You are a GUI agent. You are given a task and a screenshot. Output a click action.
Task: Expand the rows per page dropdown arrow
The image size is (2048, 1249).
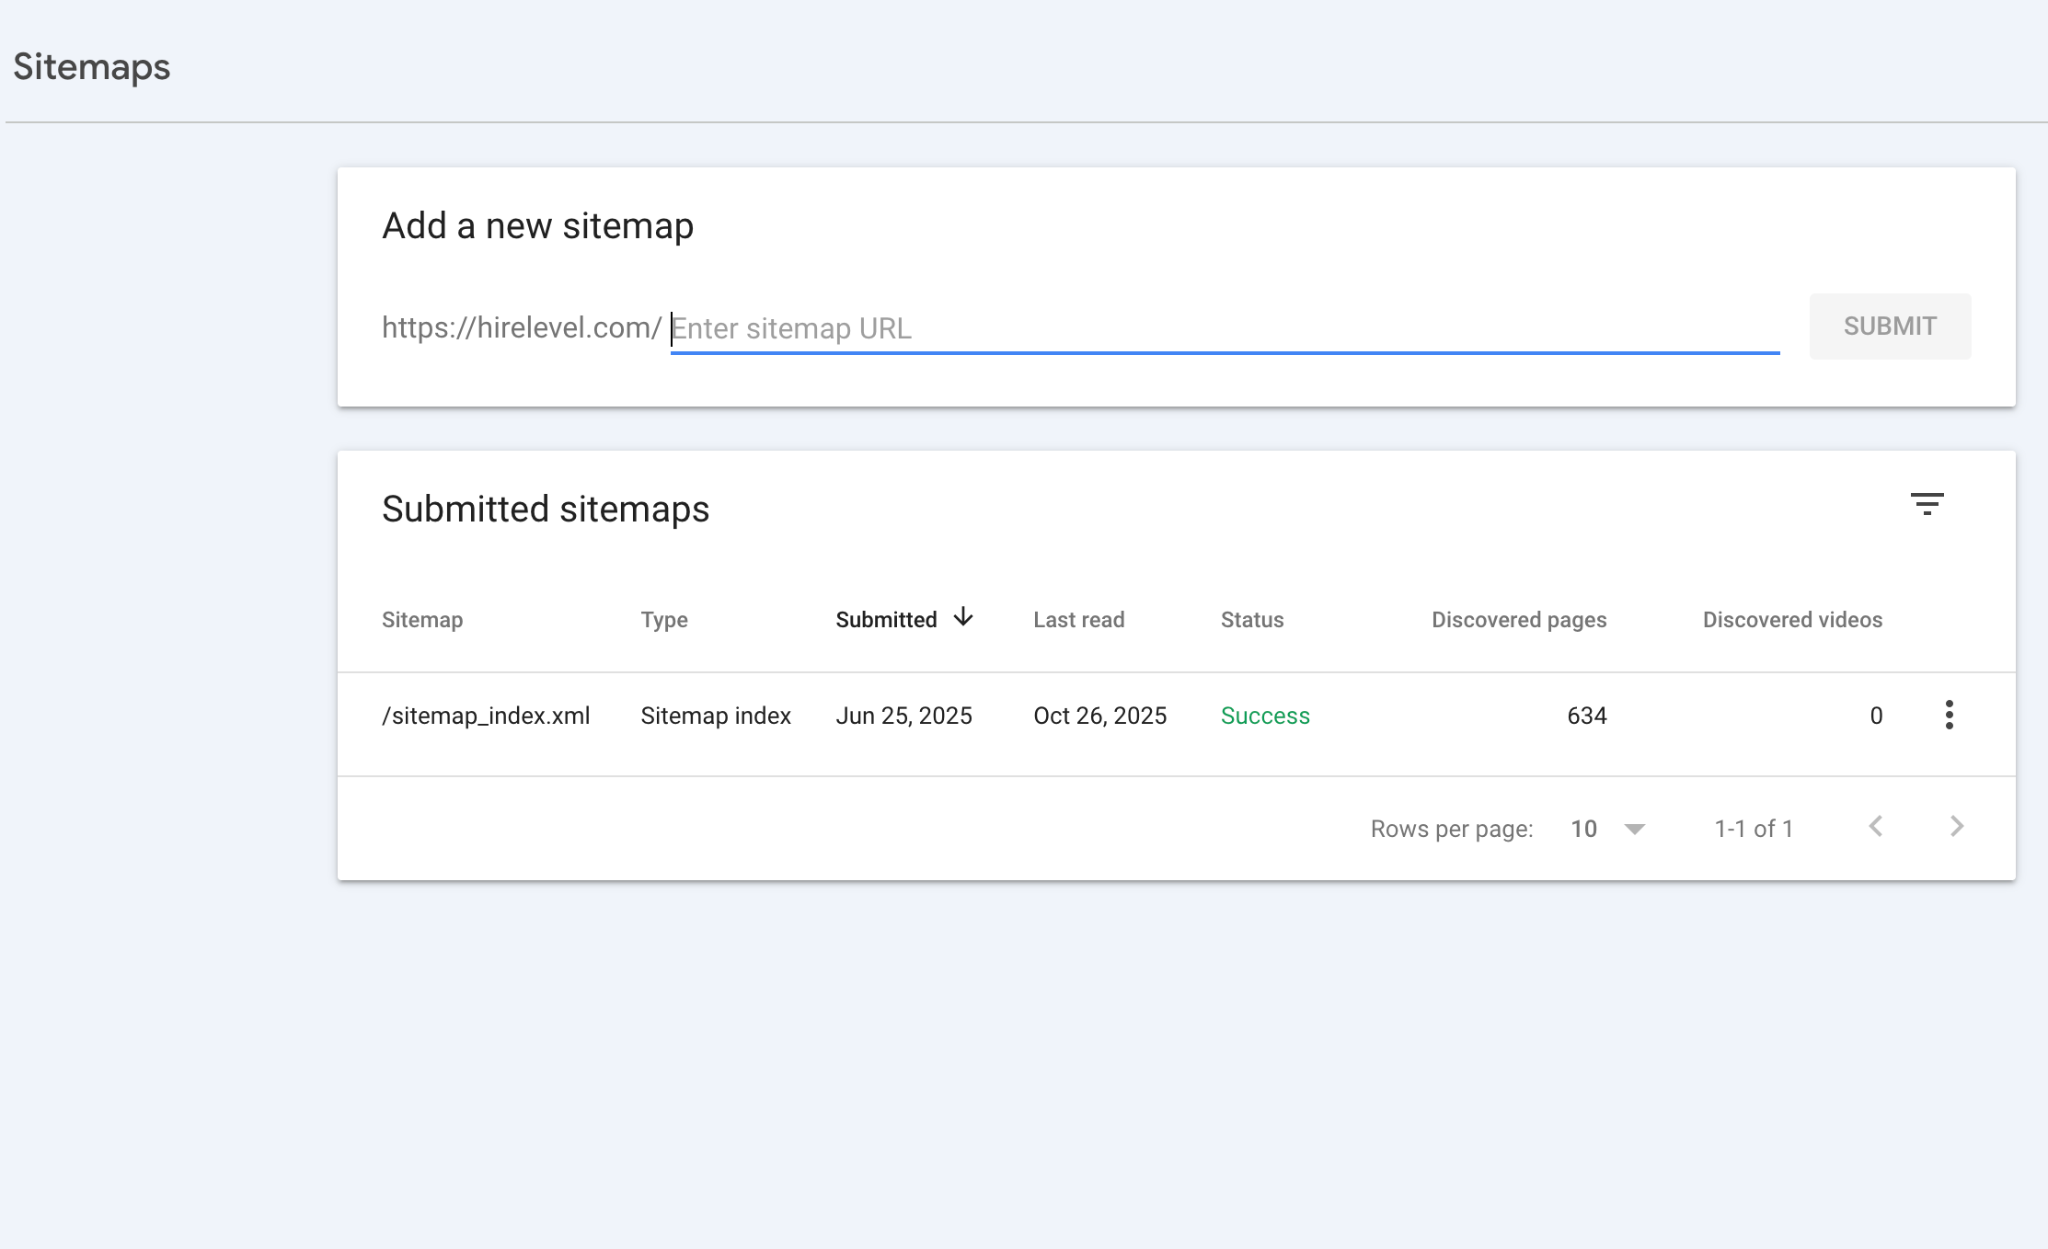[x=1635, y=829]
